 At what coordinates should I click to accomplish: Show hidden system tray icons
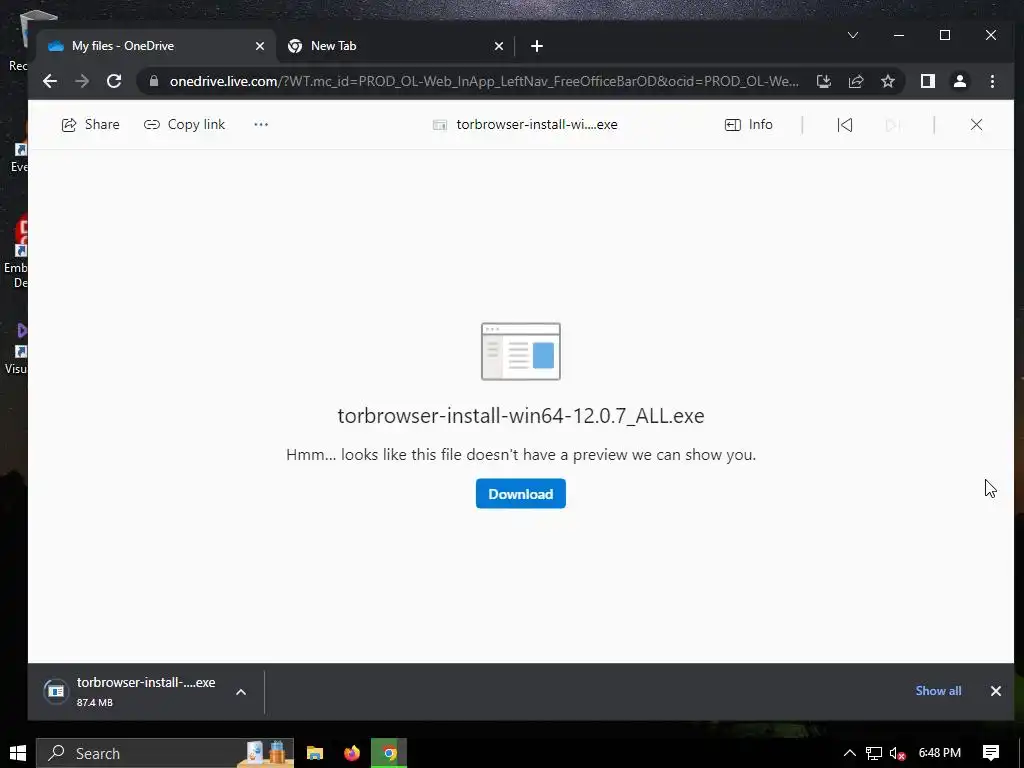click(x=850, y=754)
